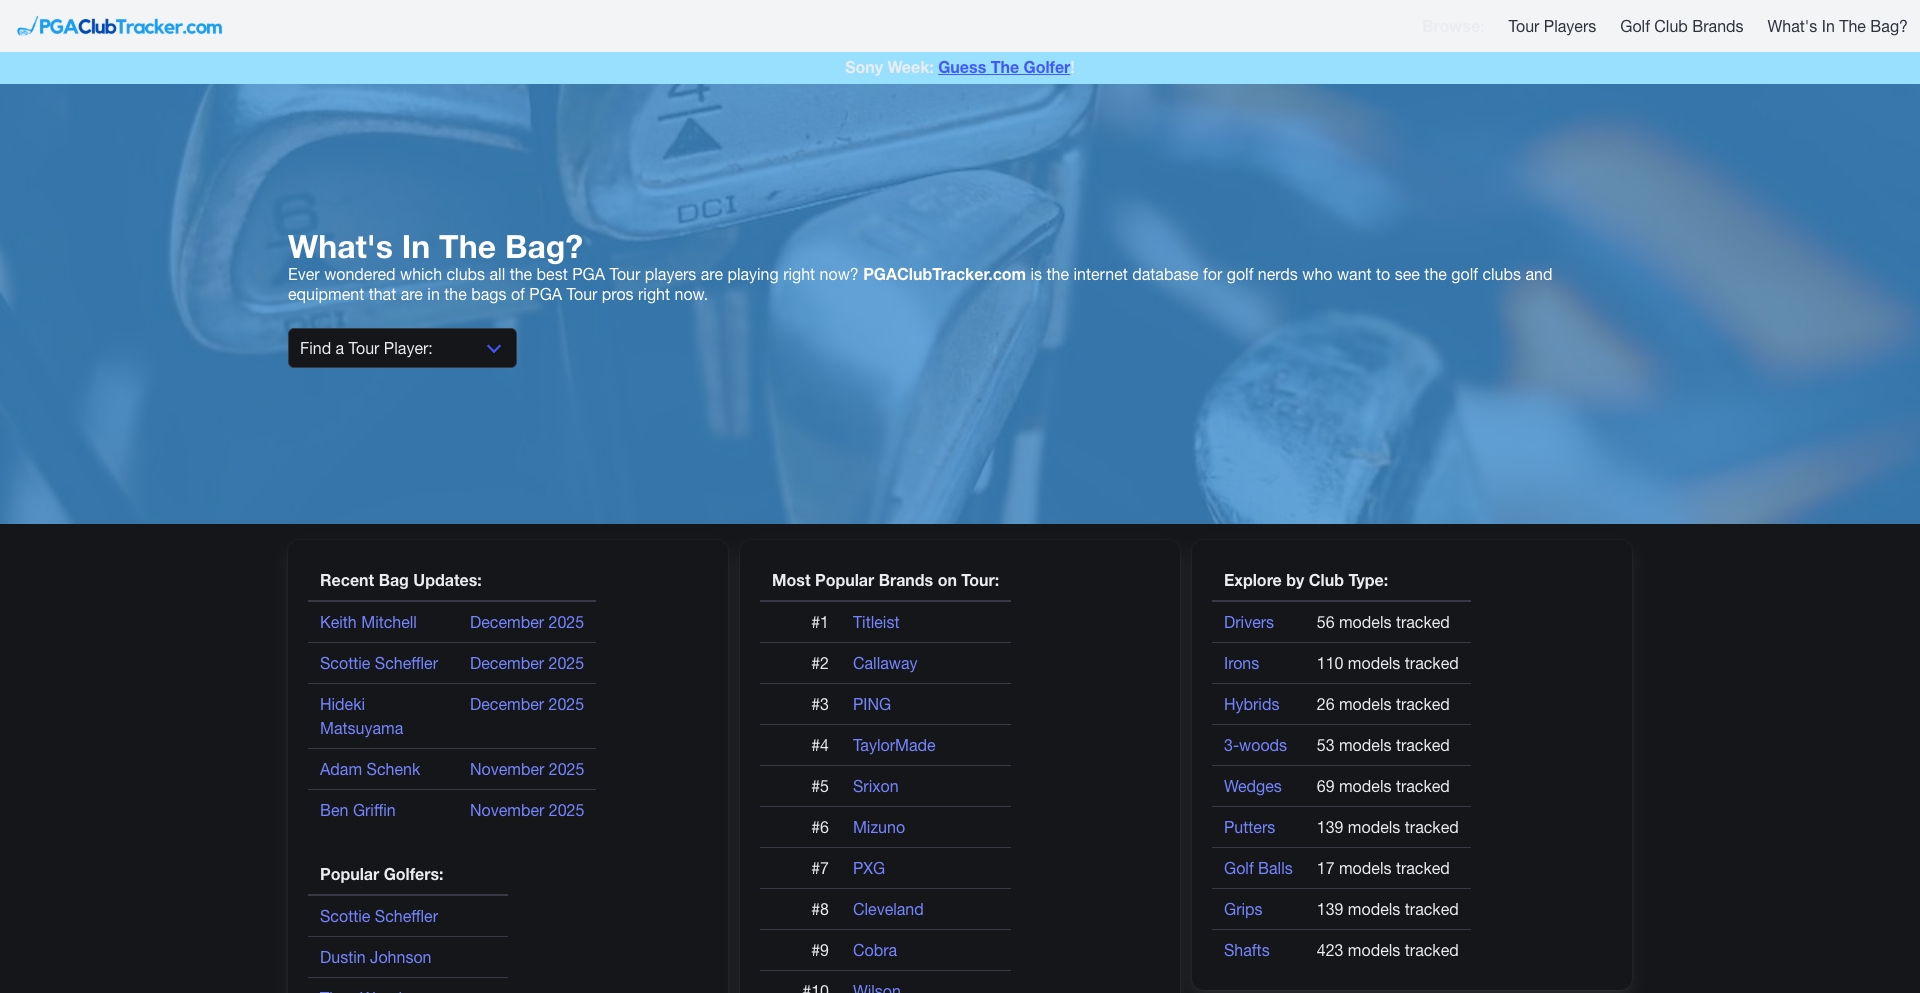Open the Putters club type page

(x=1249, y=827)
